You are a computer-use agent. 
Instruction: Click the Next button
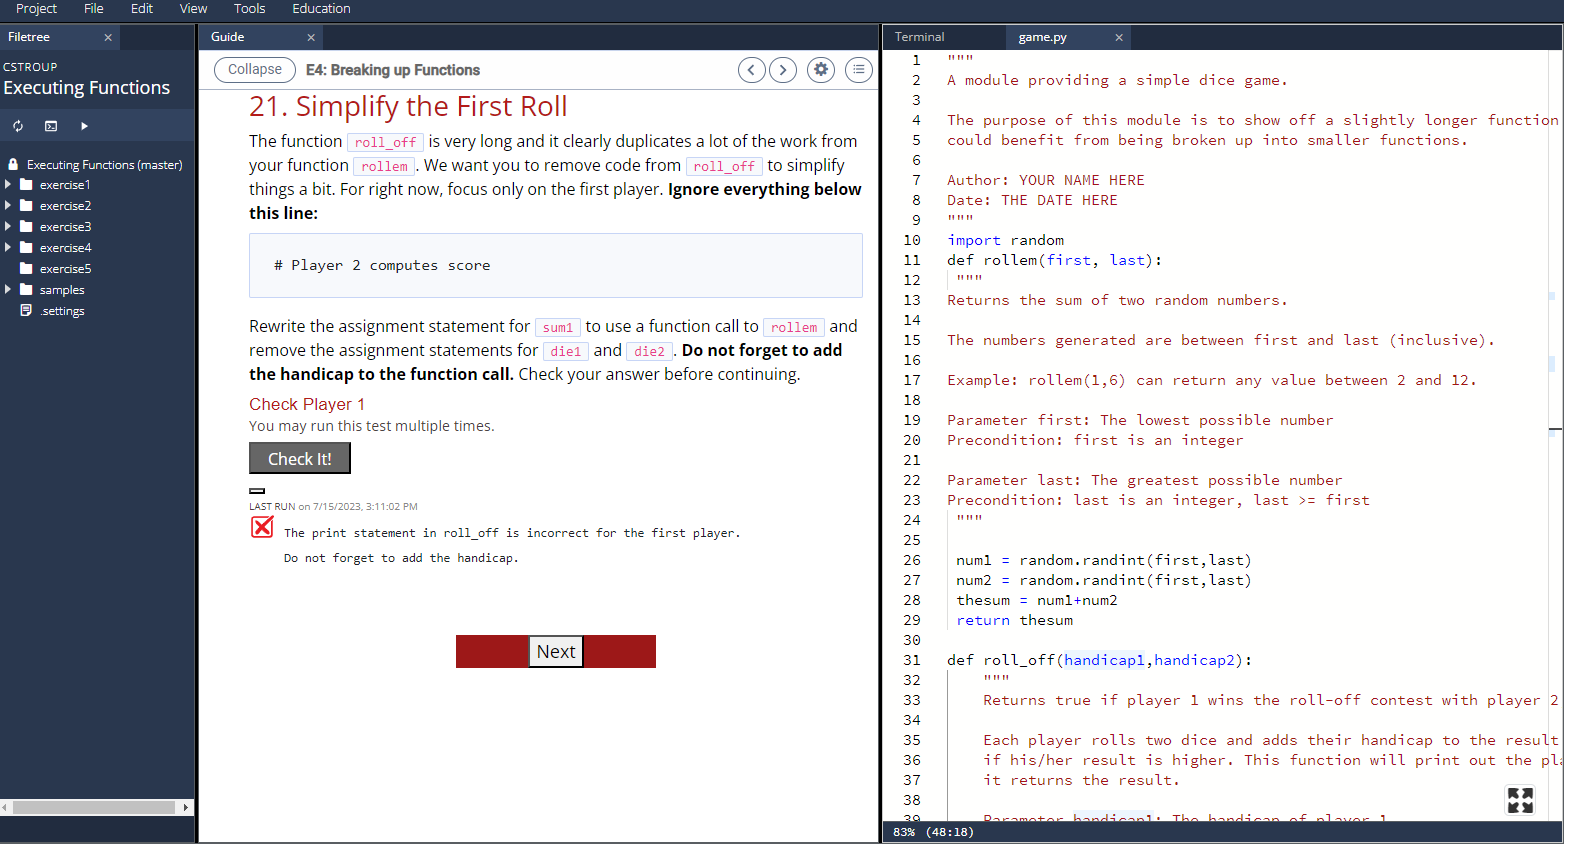(556, 652)
